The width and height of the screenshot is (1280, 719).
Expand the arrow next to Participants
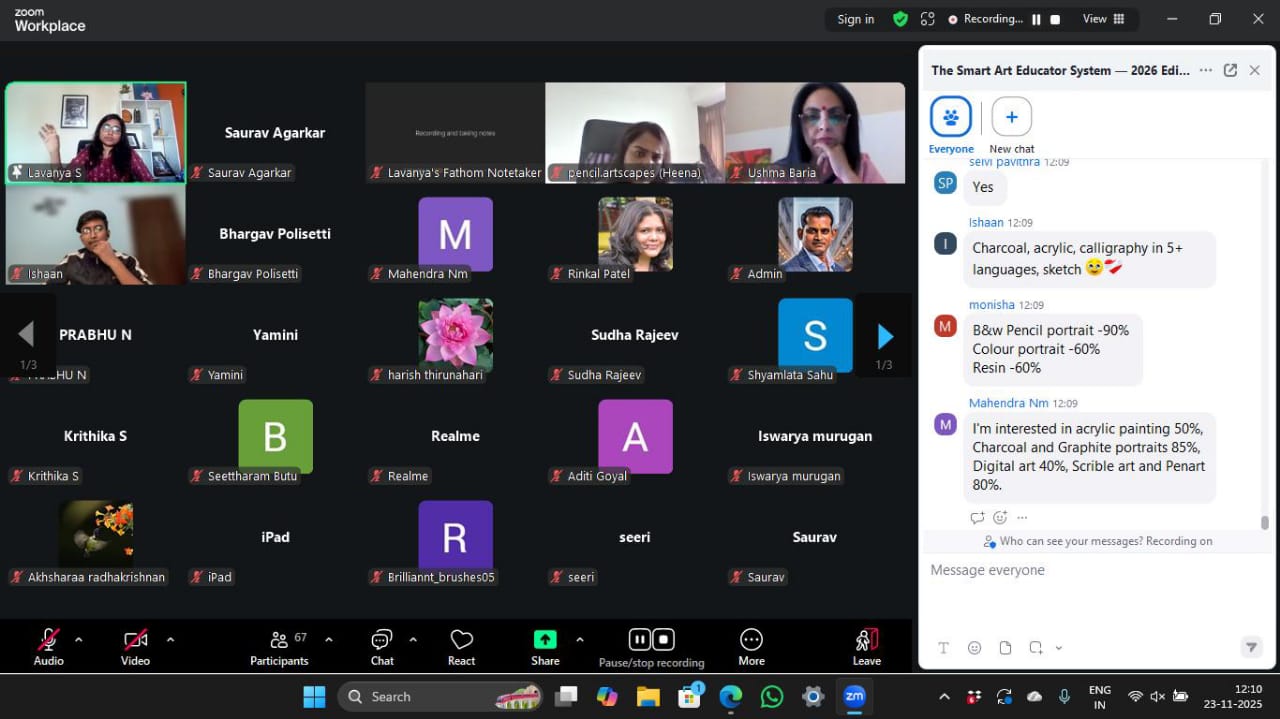(x=328, y=639)
